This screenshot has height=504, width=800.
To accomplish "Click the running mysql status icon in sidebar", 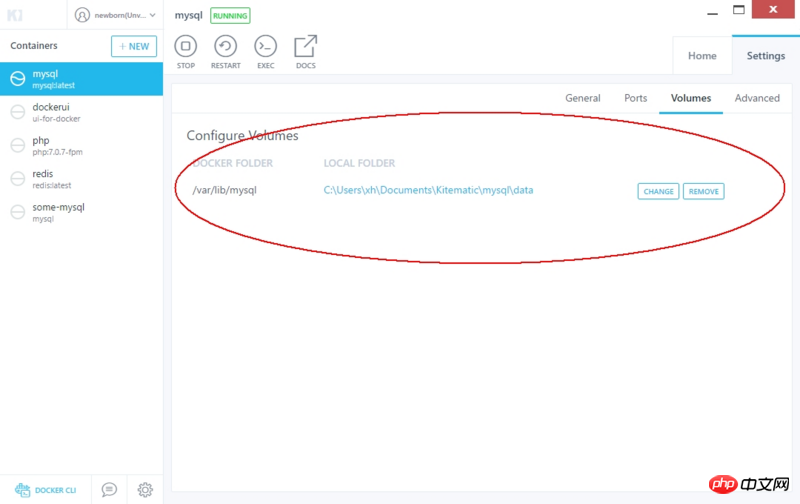I will [18, 79].
